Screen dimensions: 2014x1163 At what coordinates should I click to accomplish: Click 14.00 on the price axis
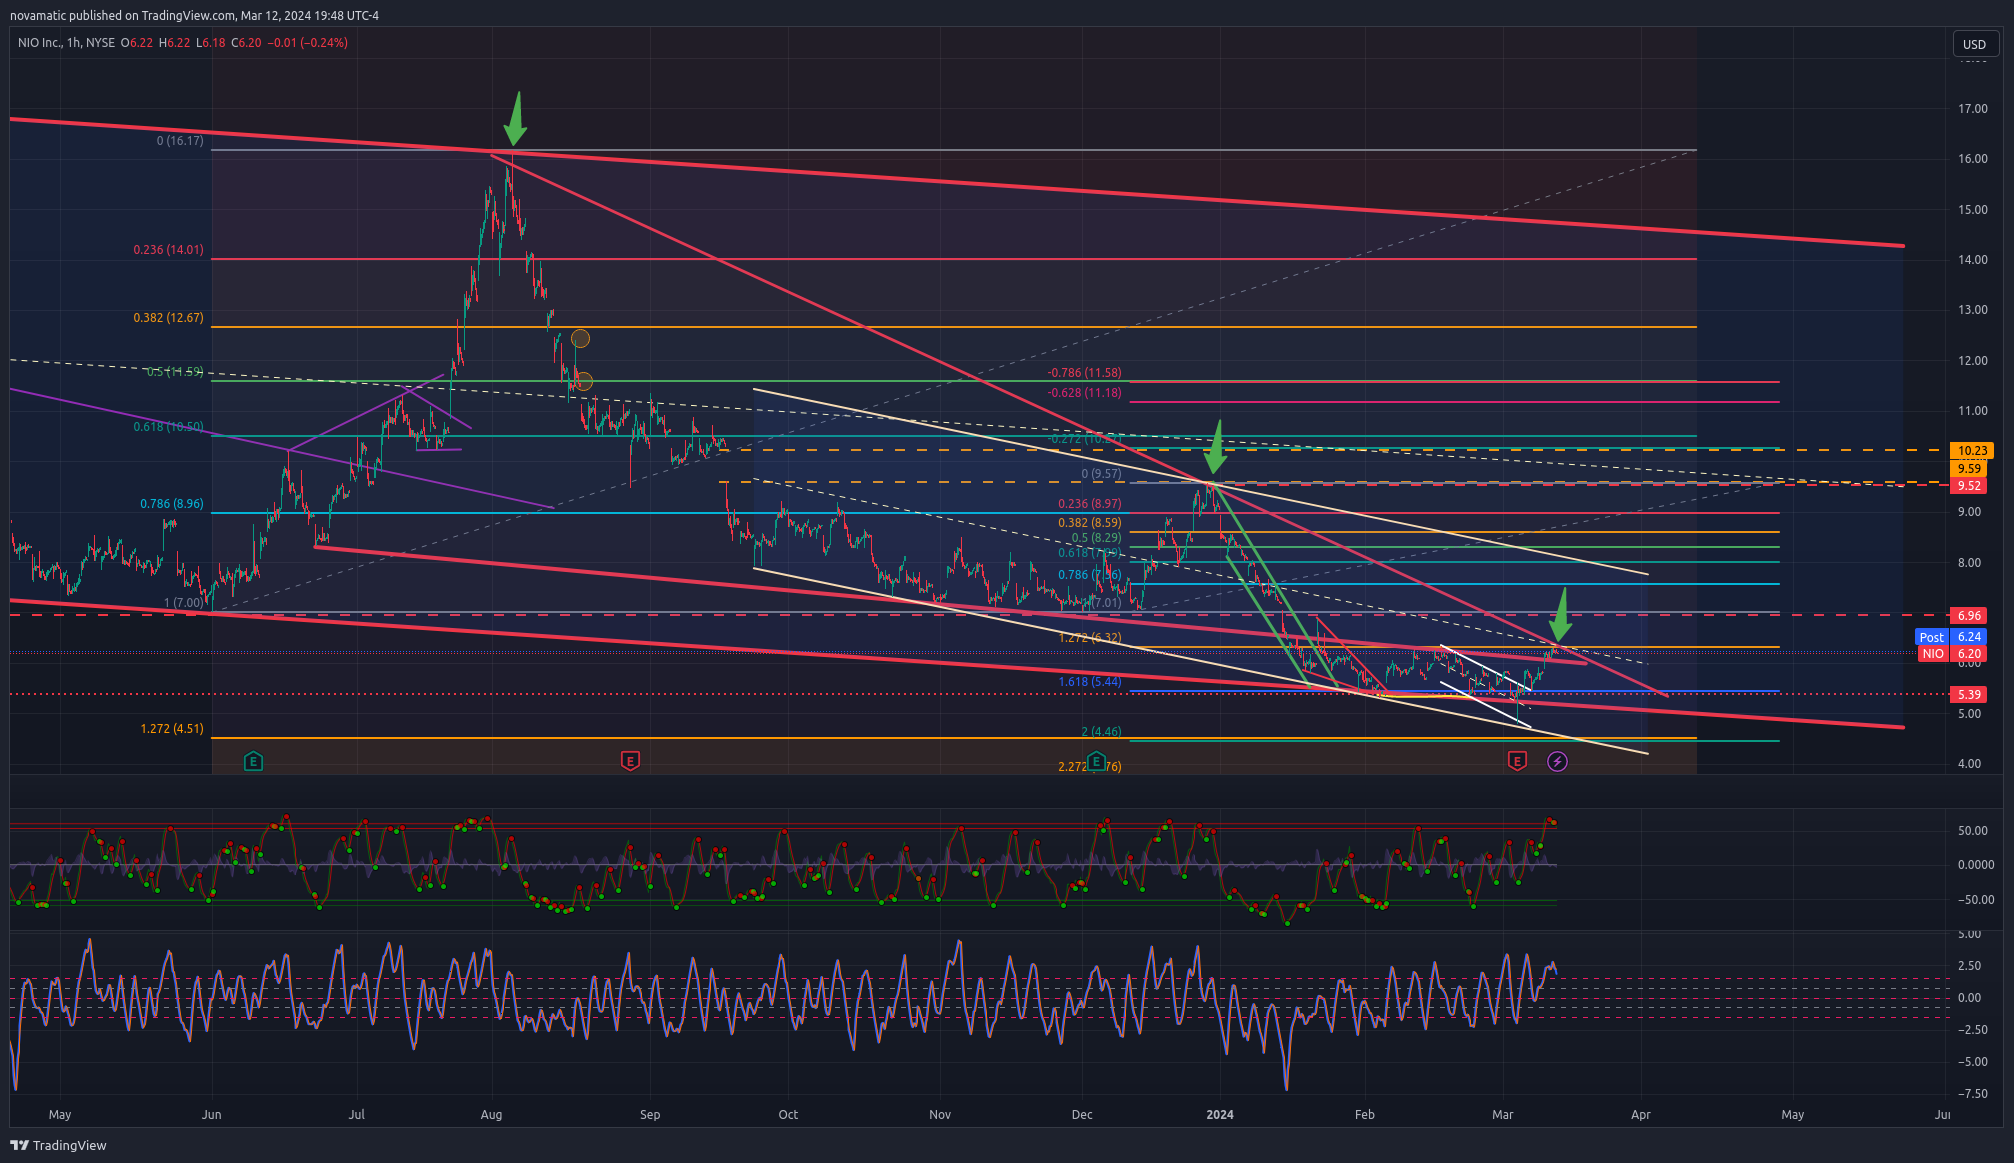[x=1973, y=260]
